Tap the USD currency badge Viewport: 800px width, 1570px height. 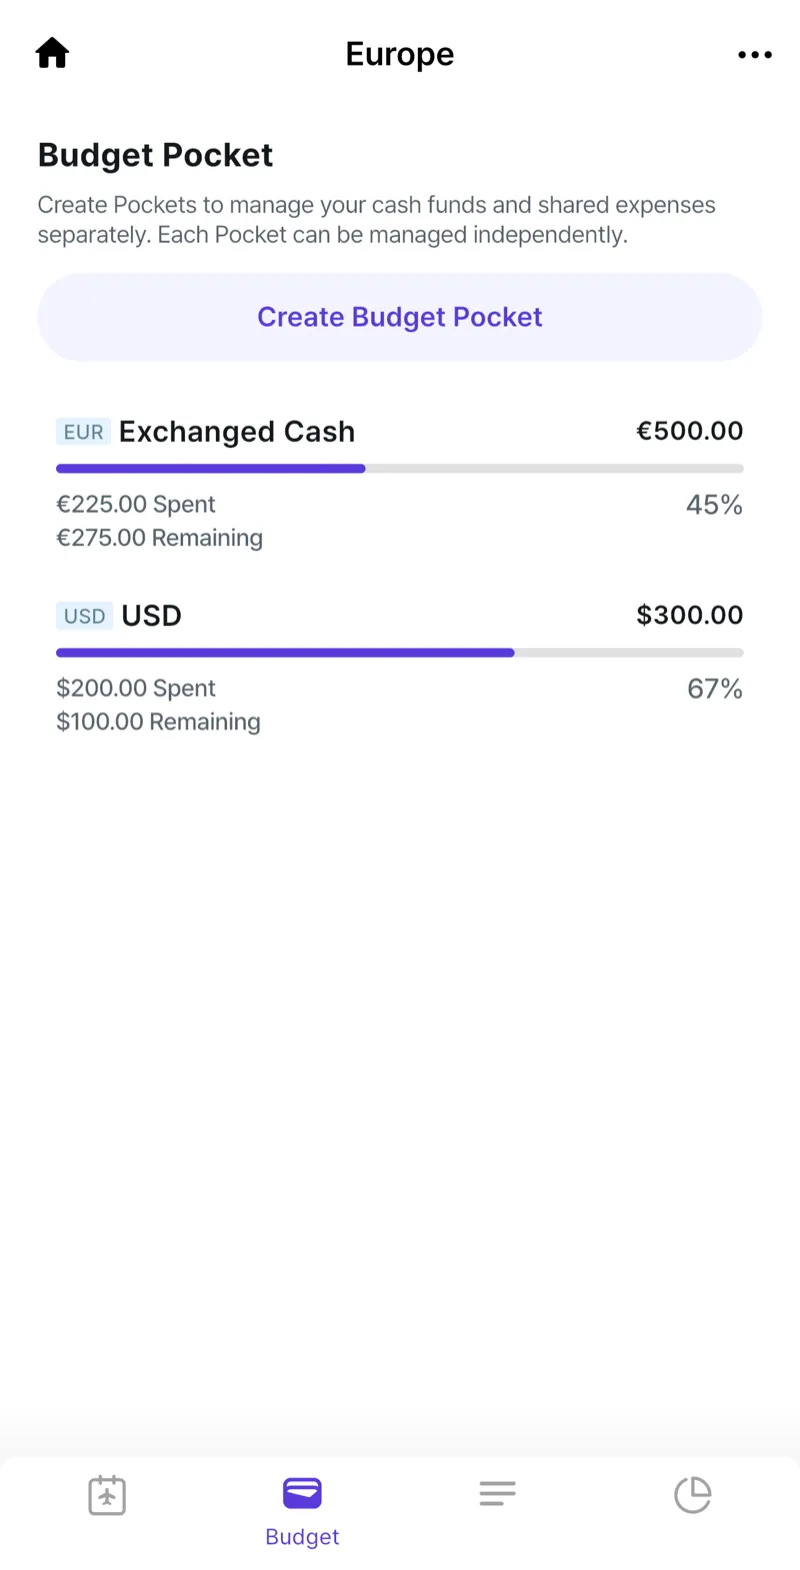point(84,616)
